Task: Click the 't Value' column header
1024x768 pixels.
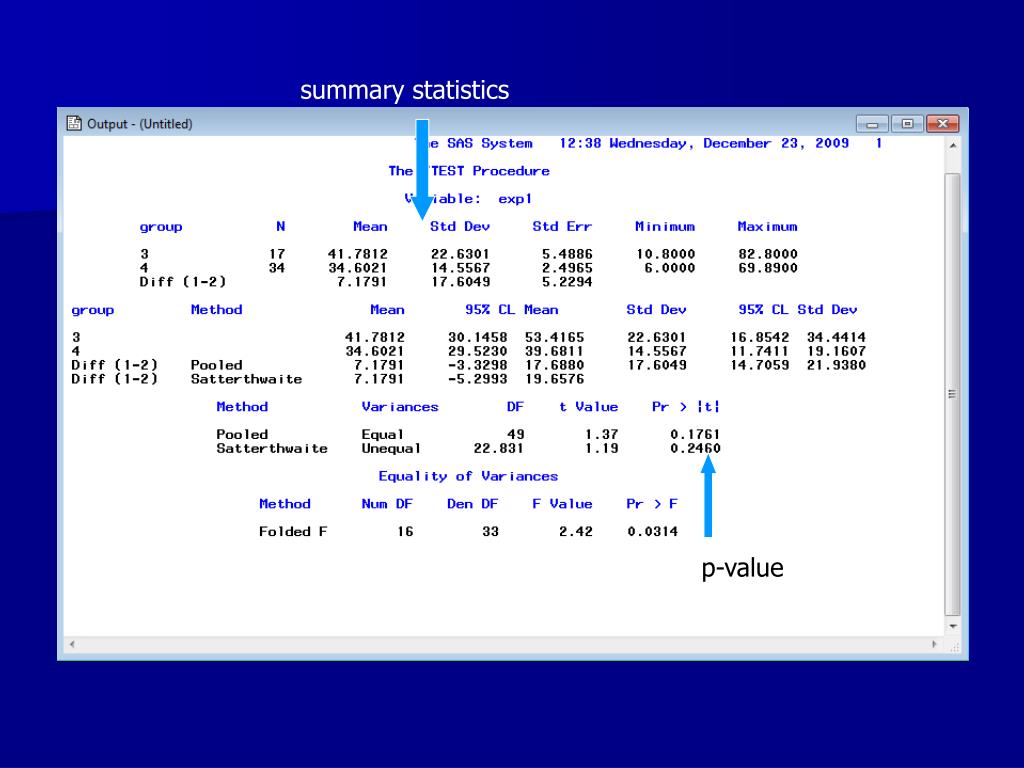Action: point(588,407)
